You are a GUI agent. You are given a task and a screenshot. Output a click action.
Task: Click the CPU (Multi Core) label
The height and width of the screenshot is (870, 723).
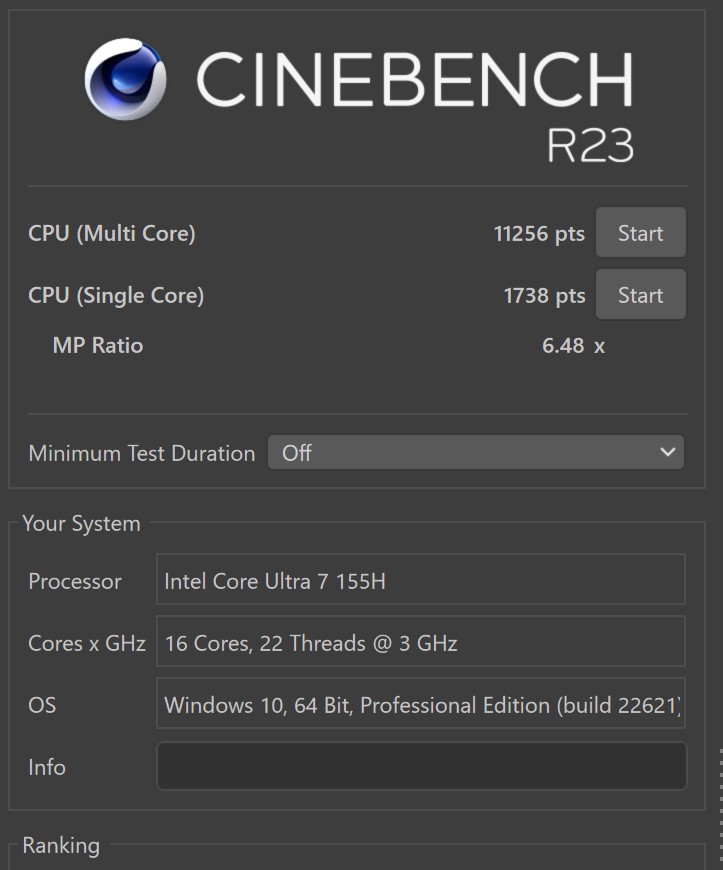[x=112, y=234]
